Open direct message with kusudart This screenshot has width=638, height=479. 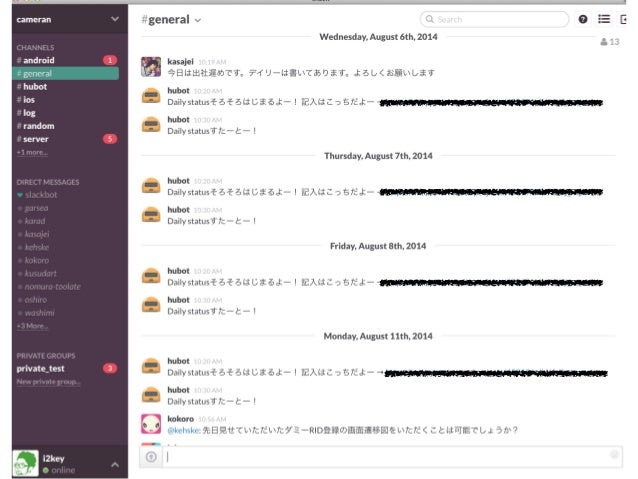tap(40, 273)
